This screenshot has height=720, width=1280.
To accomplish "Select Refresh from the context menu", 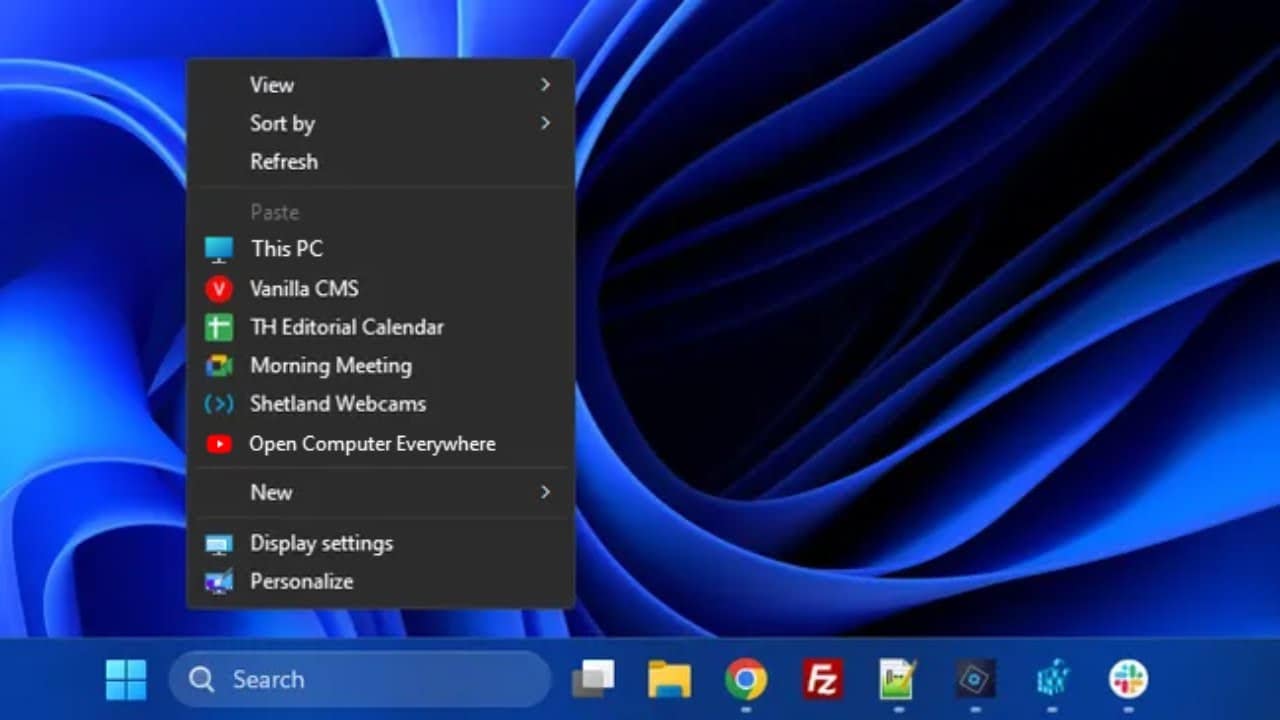I will tap(284, 161).
